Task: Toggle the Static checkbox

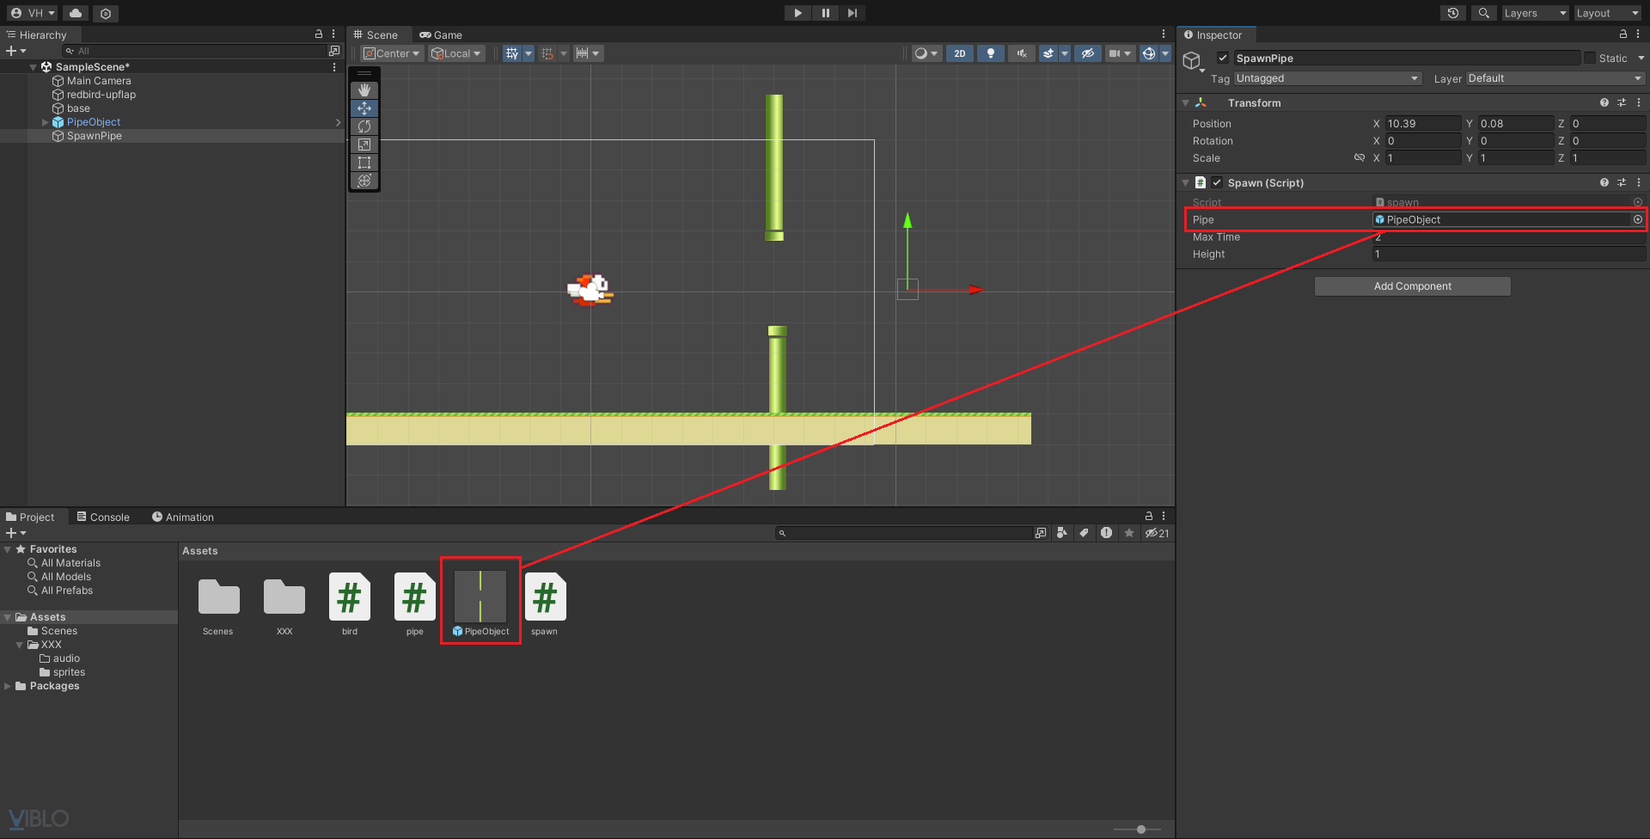Action: (x=1590, y=58)
